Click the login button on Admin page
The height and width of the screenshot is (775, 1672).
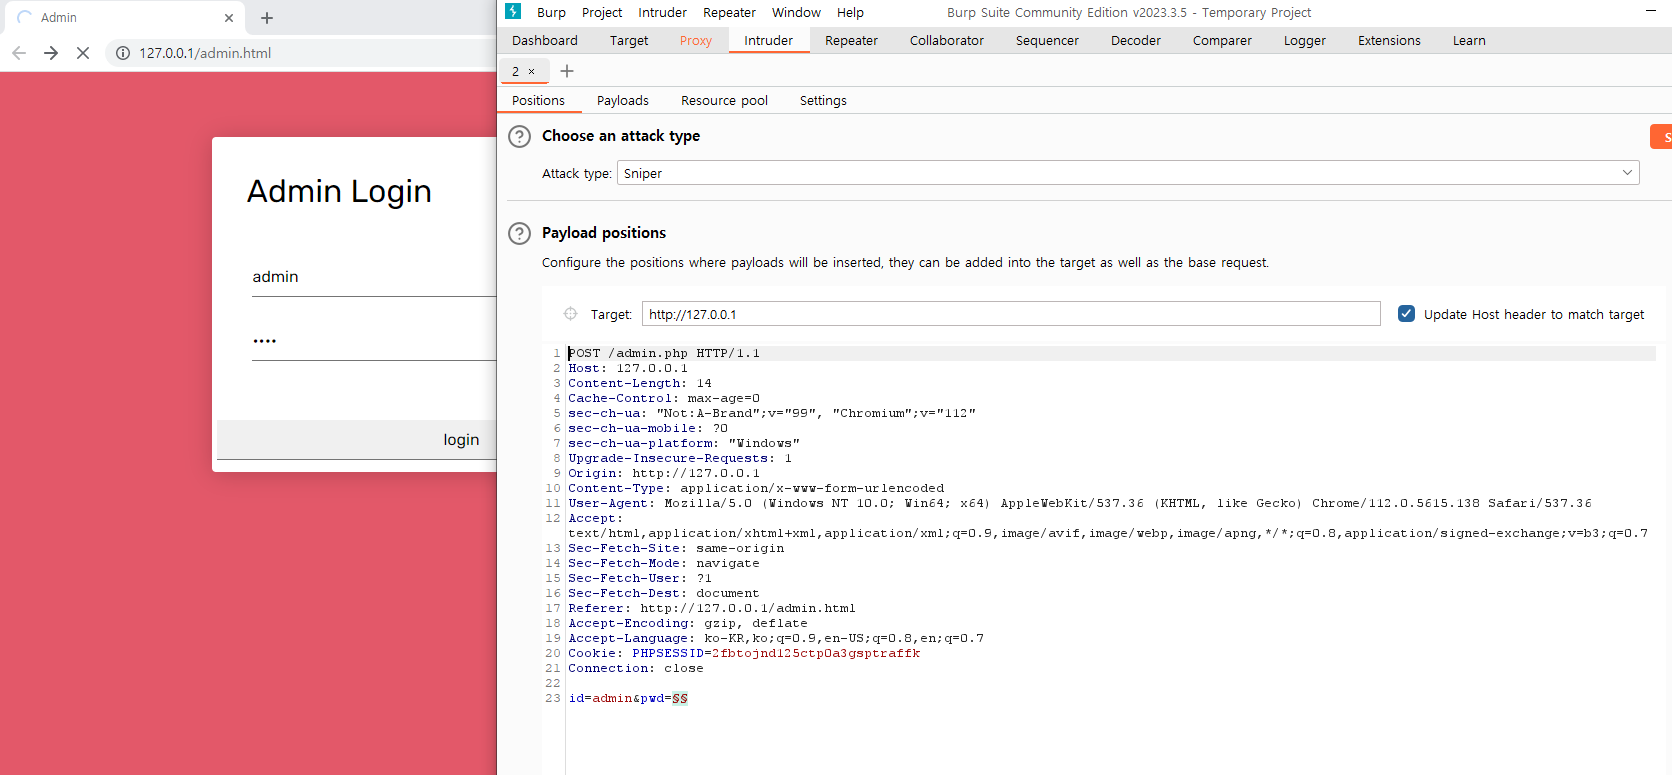356,440
